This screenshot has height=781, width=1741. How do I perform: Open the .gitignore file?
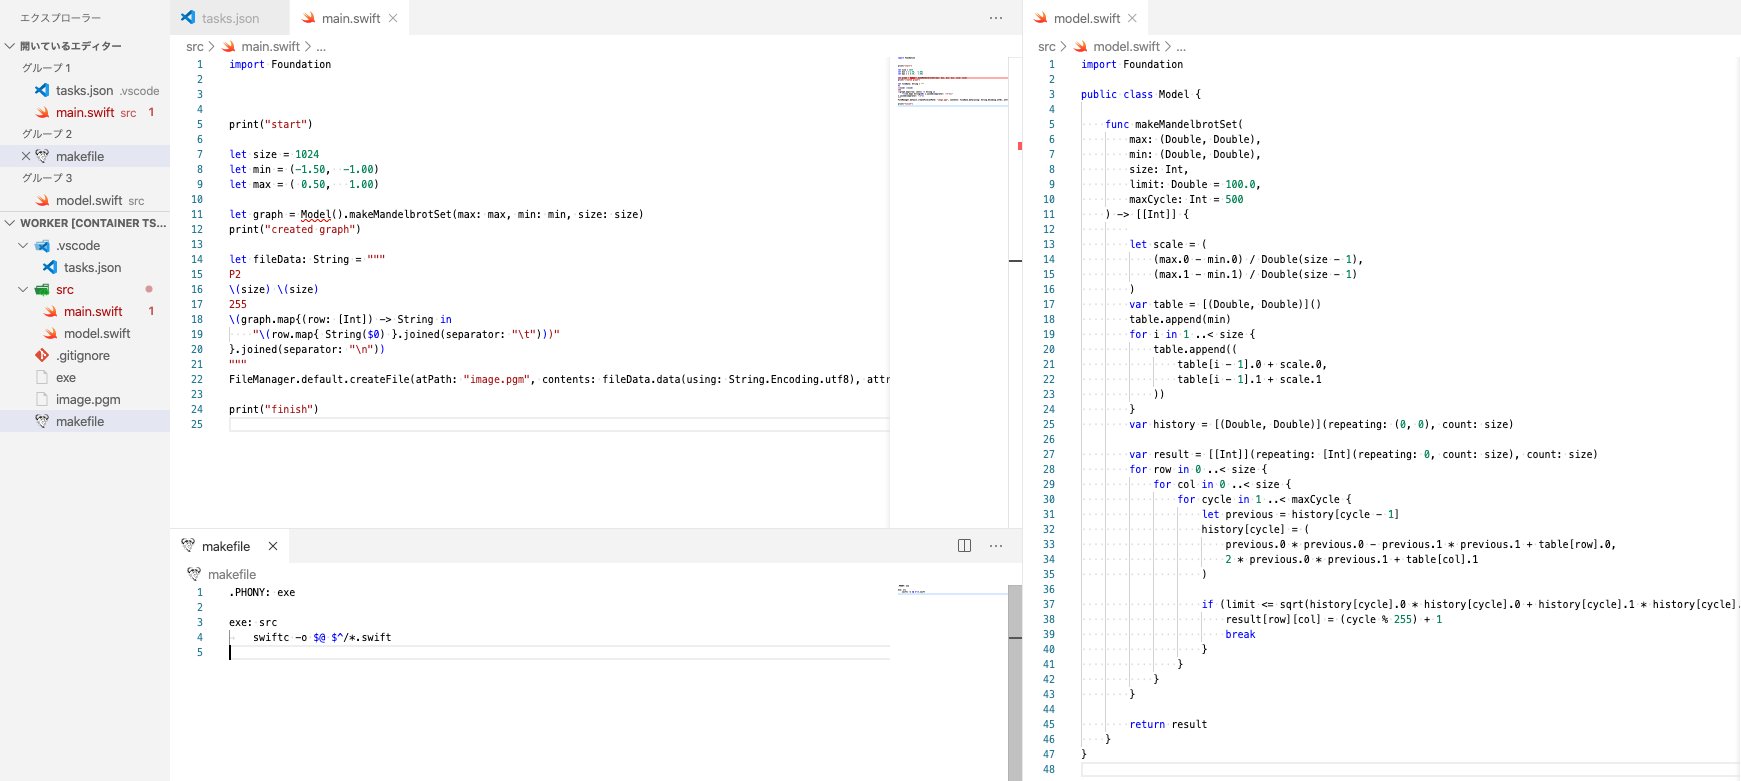click(83, 355)
